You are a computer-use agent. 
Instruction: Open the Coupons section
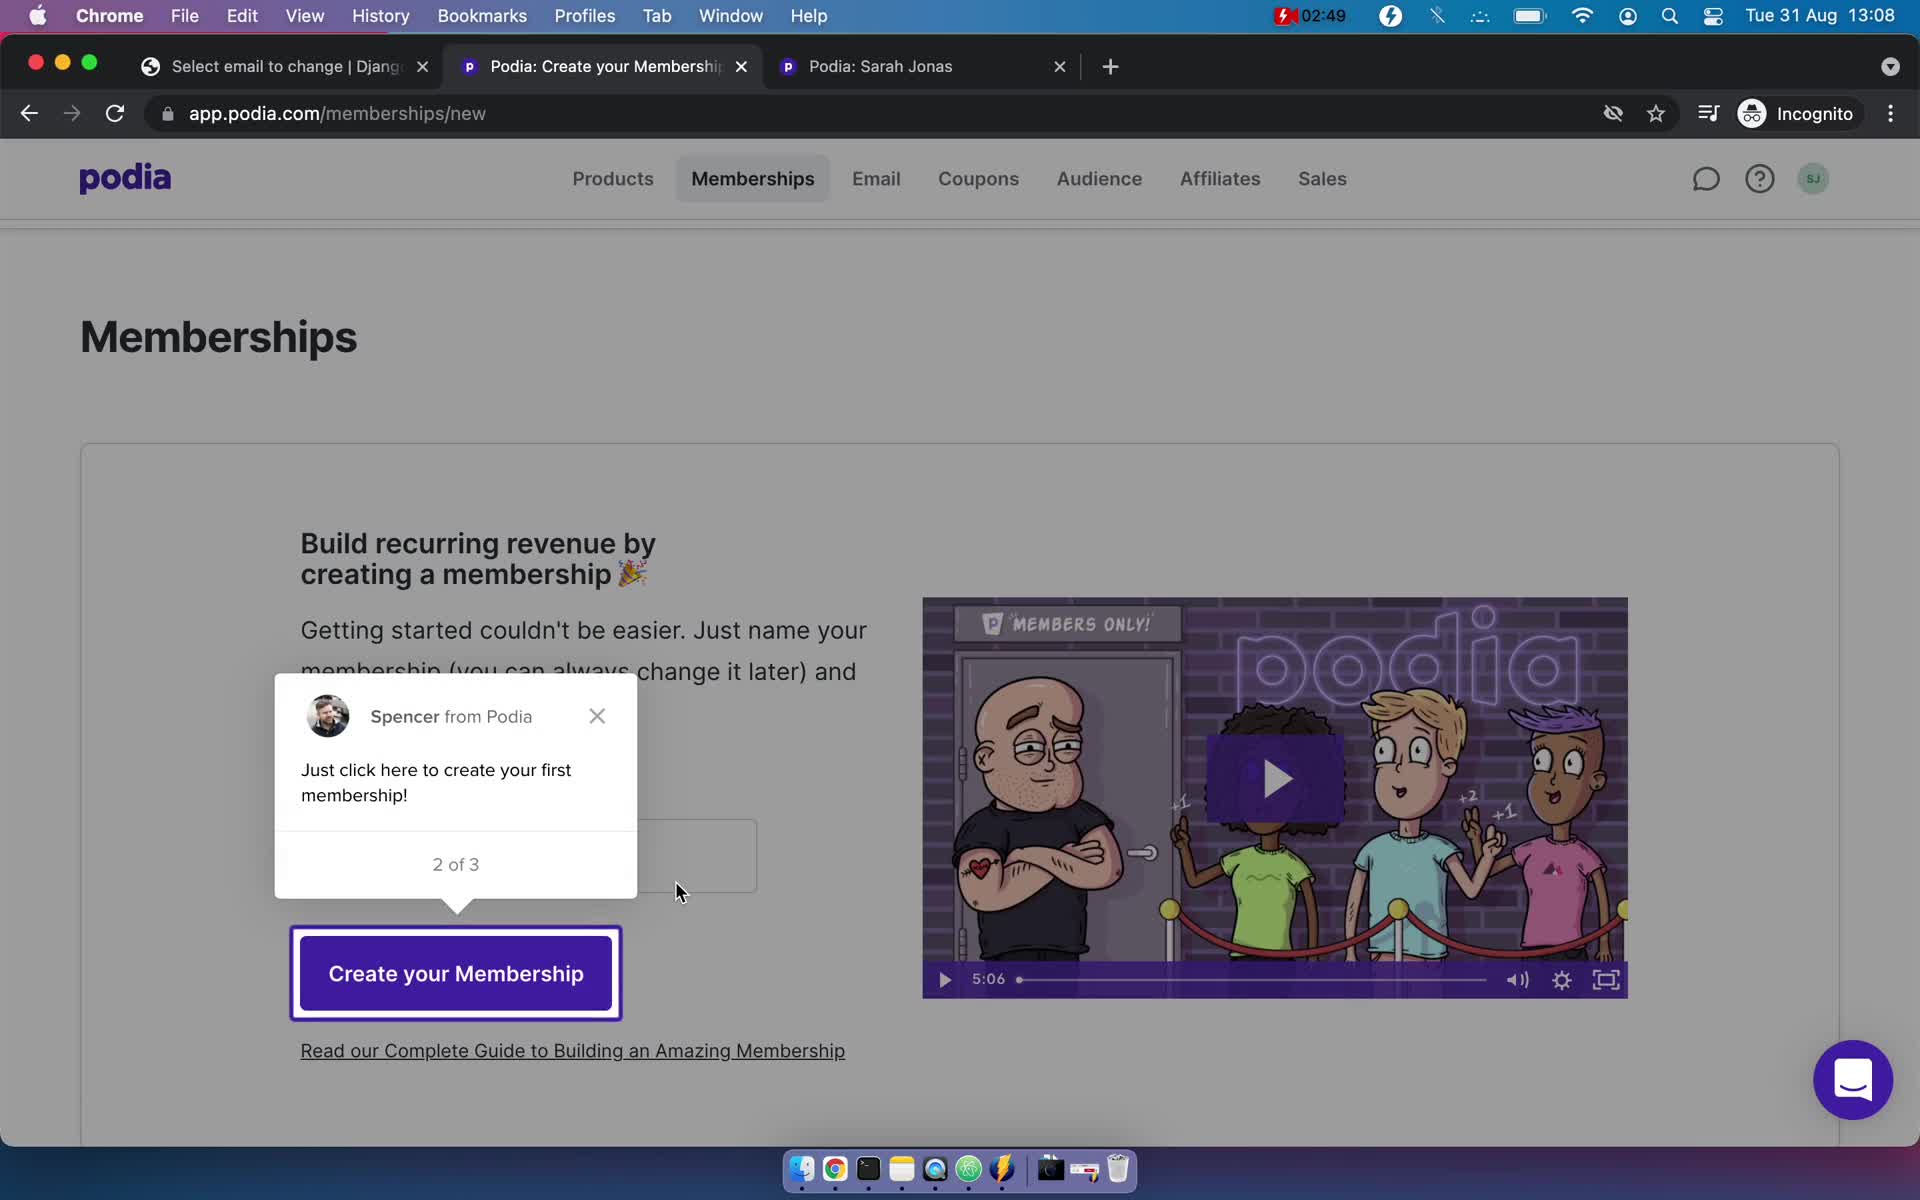pyautogui.click(x=977, y=178)
